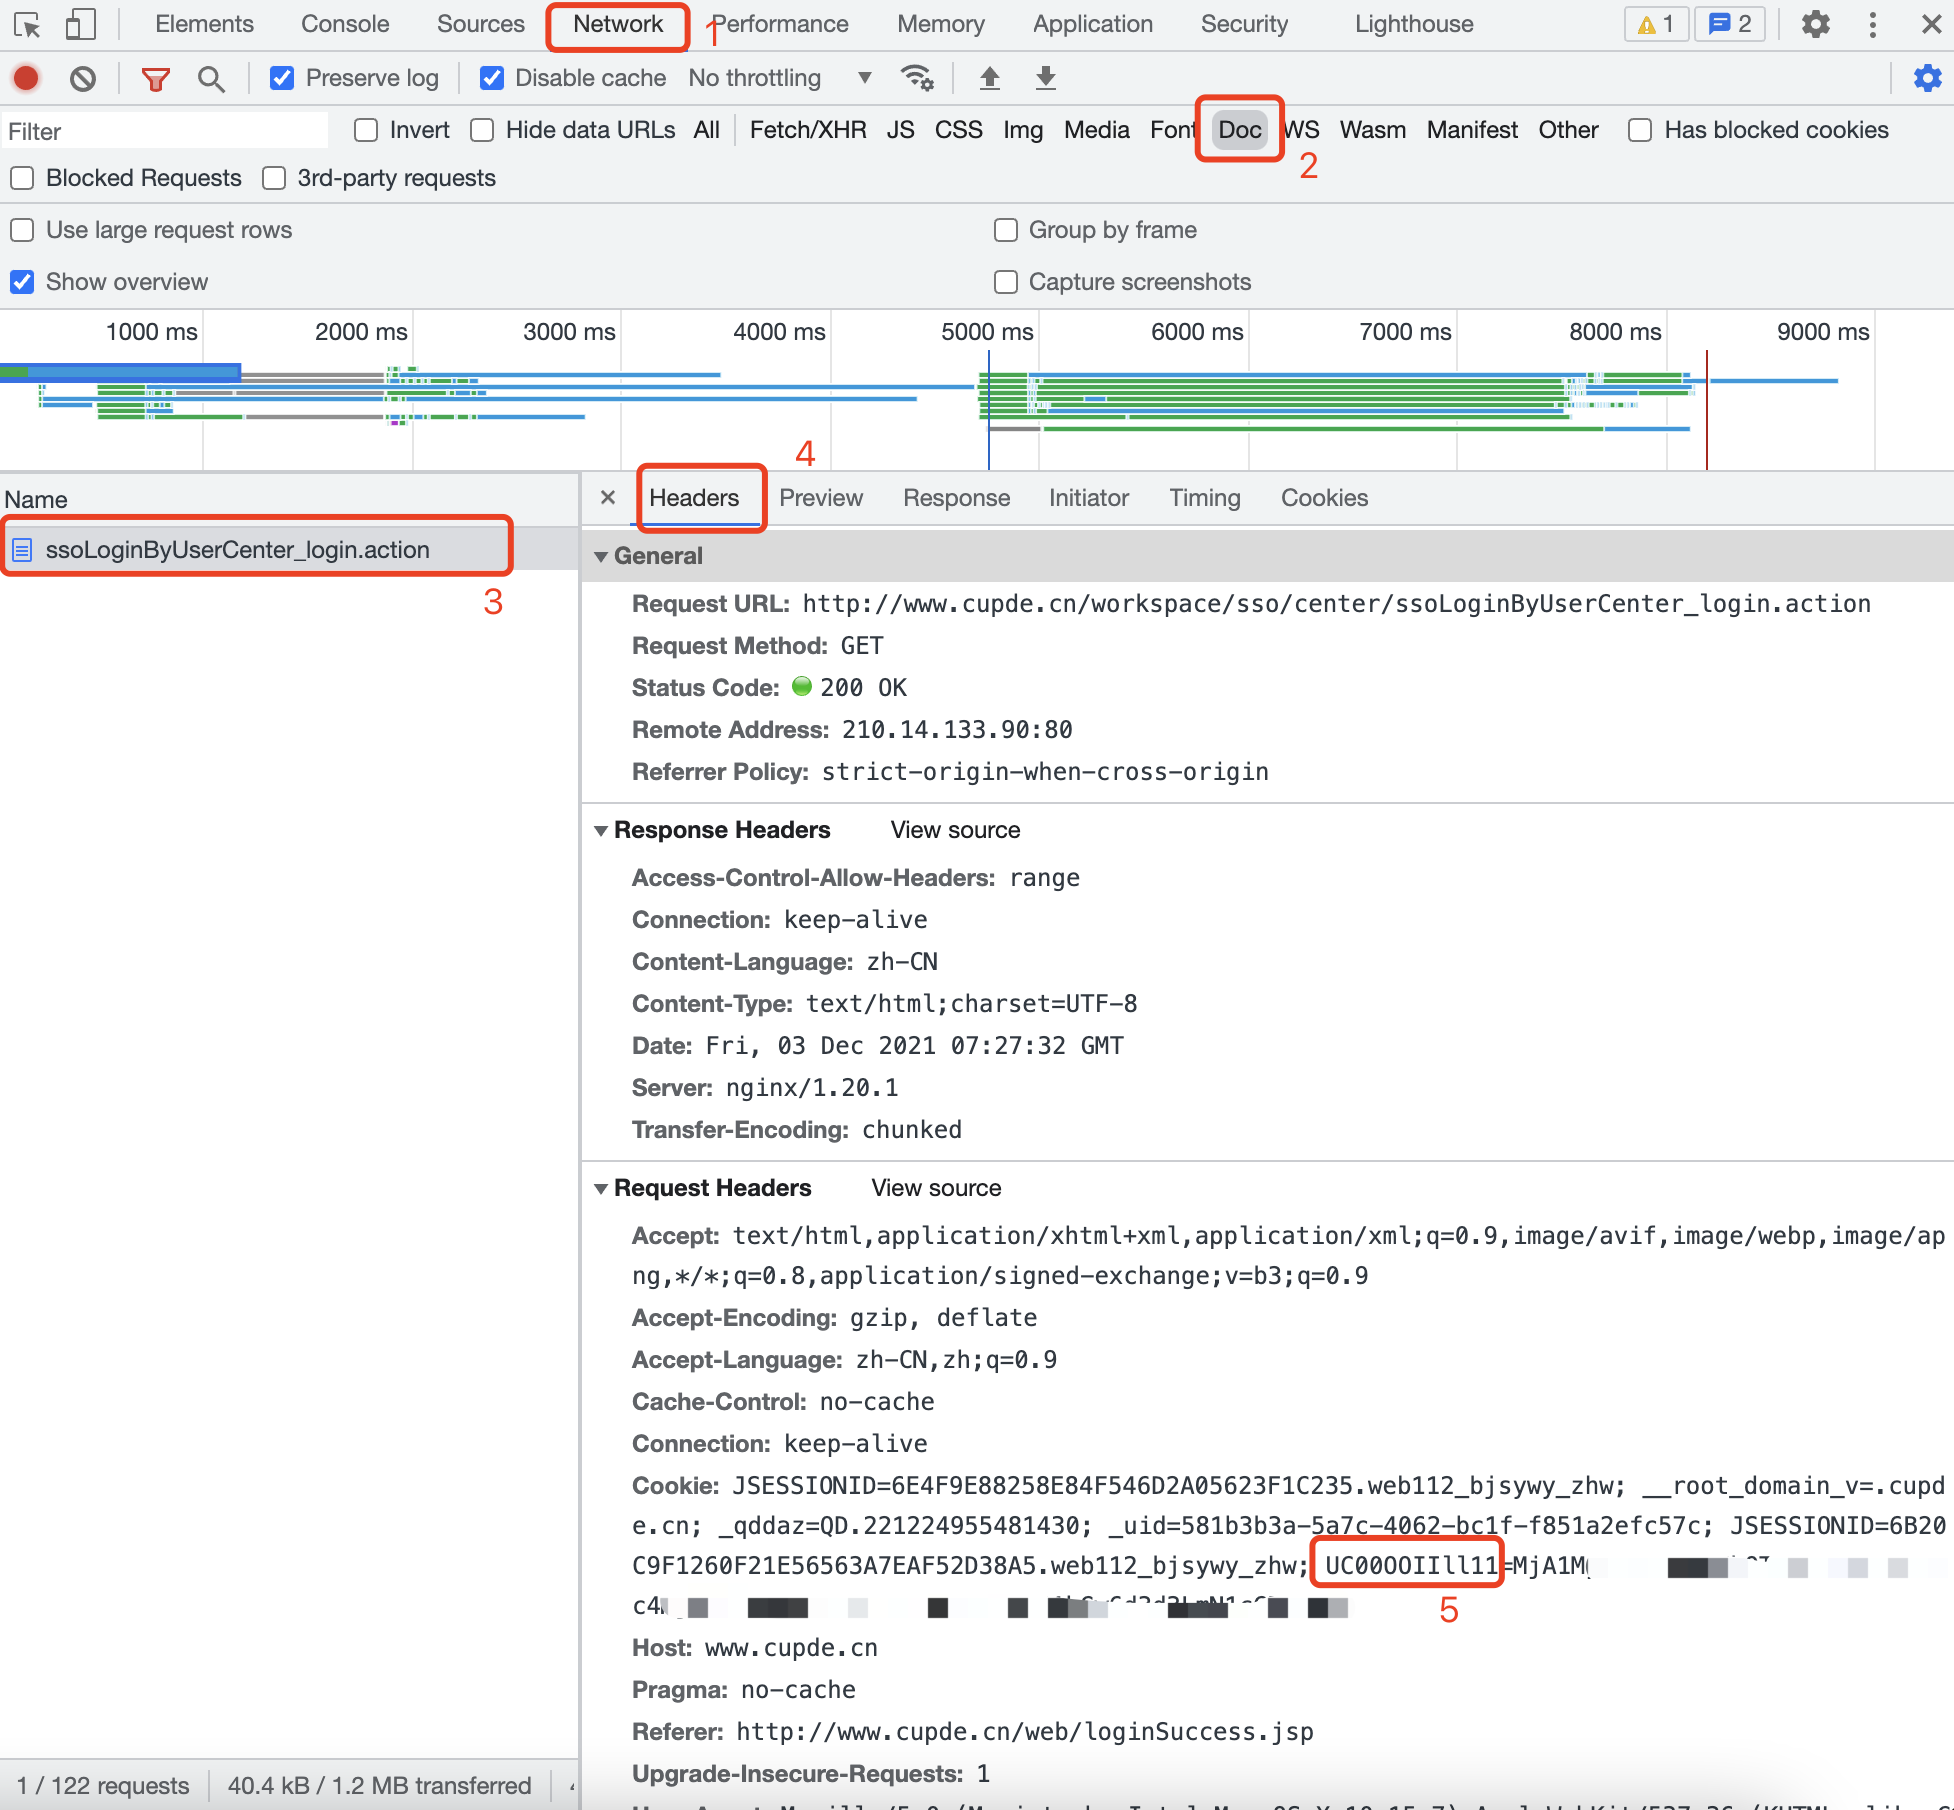Check the 3rd-party requests checkbox
Viewport: 1954px width, 1810px height.
pos(273,178)
